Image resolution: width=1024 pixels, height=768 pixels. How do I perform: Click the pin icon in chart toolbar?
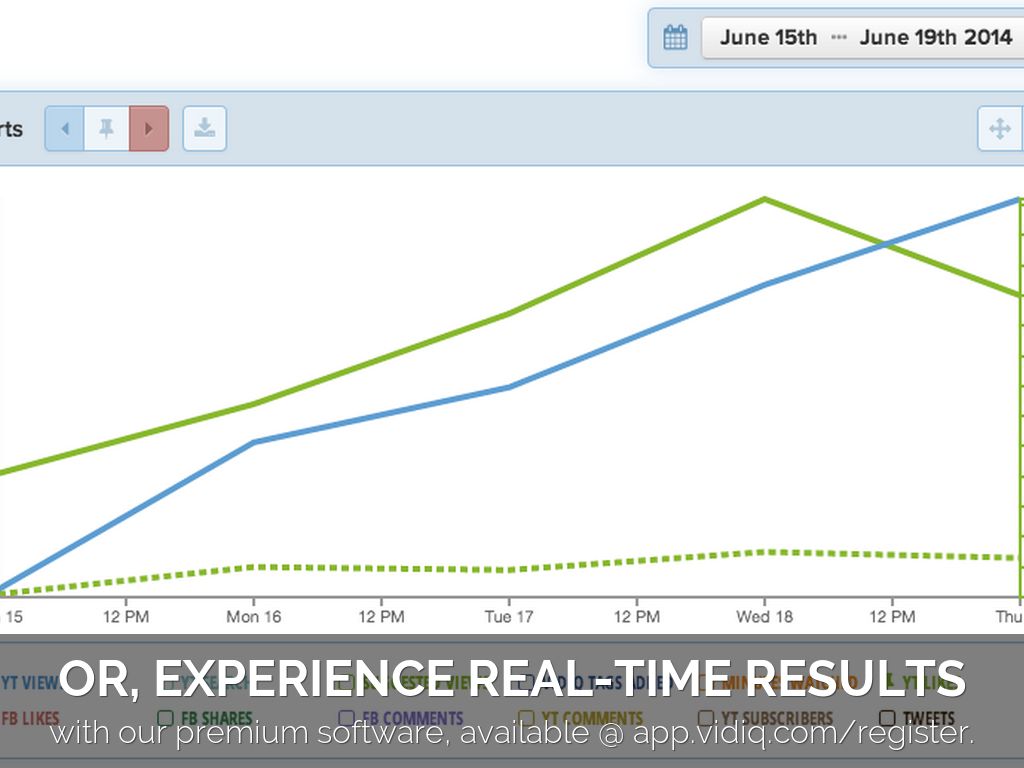point(106,129)
